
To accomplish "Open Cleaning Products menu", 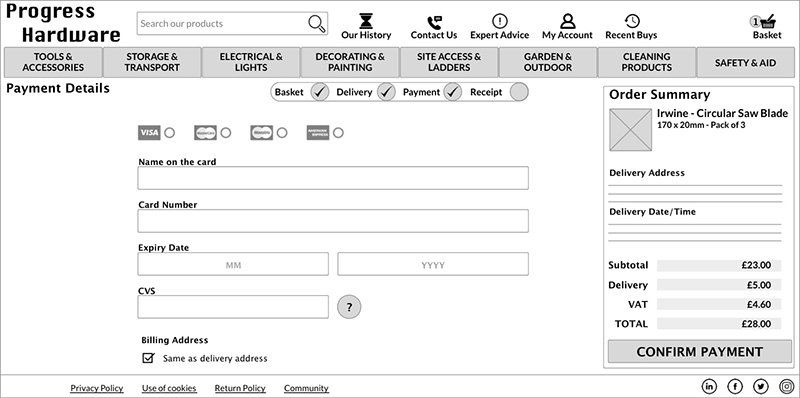I will click(646, 62).
